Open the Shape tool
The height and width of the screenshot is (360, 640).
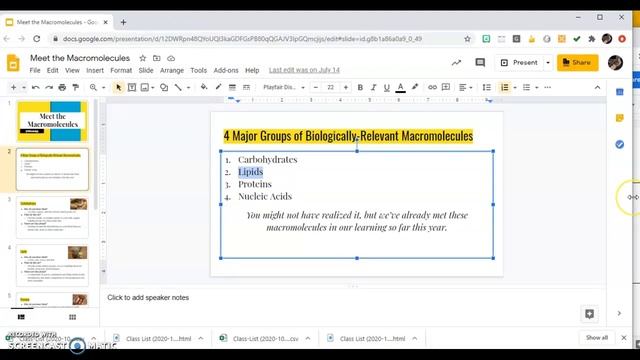point(164,87)
